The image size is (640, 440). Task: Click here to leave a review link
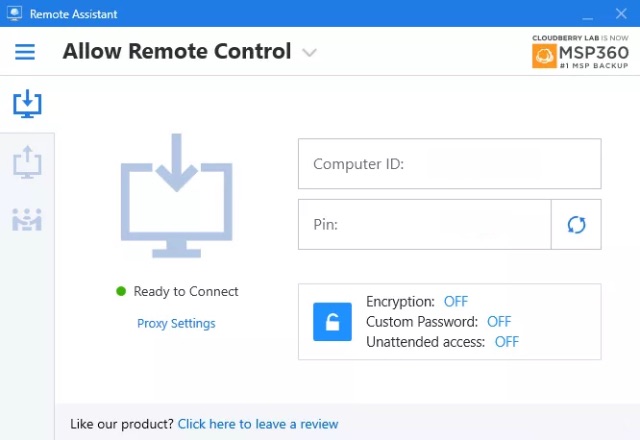point(258,424)
